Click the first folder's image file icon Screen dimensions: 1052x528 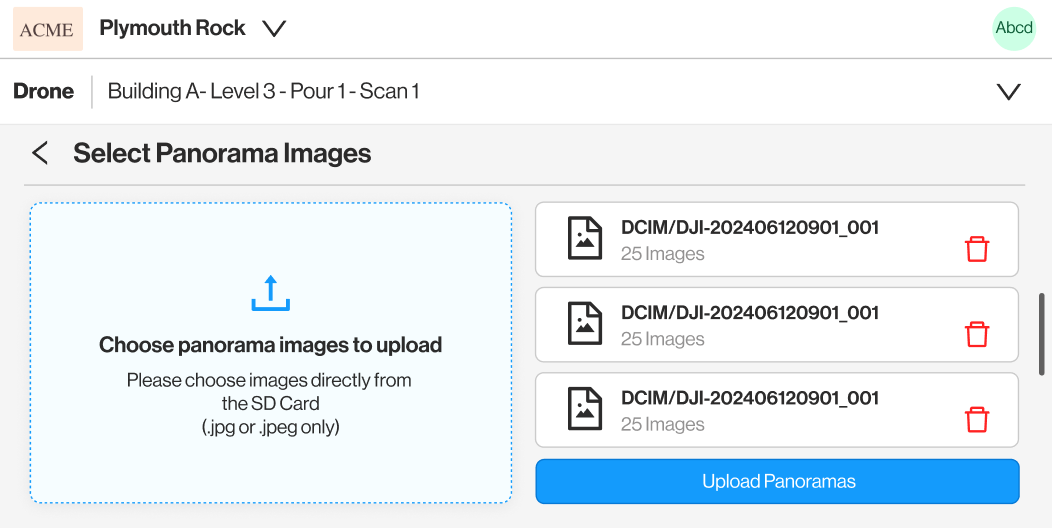click(585, 239)
